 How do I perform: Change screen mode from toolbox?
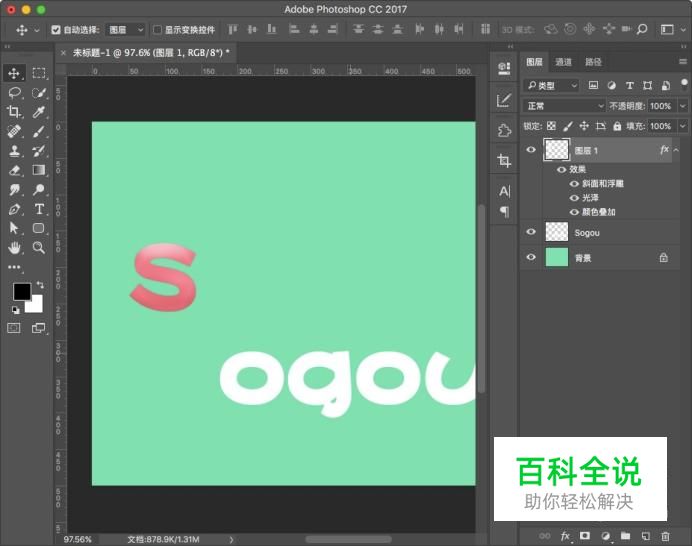38,328
